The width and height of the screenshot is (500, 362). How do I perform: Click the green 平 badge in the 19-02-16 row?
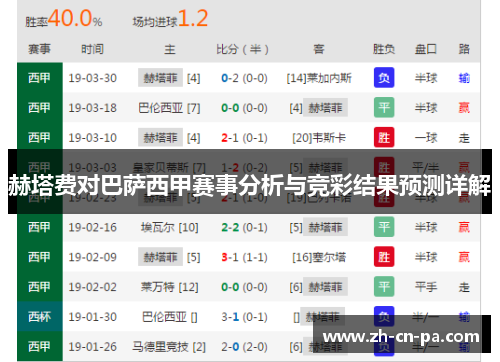(x=384, y=227)
